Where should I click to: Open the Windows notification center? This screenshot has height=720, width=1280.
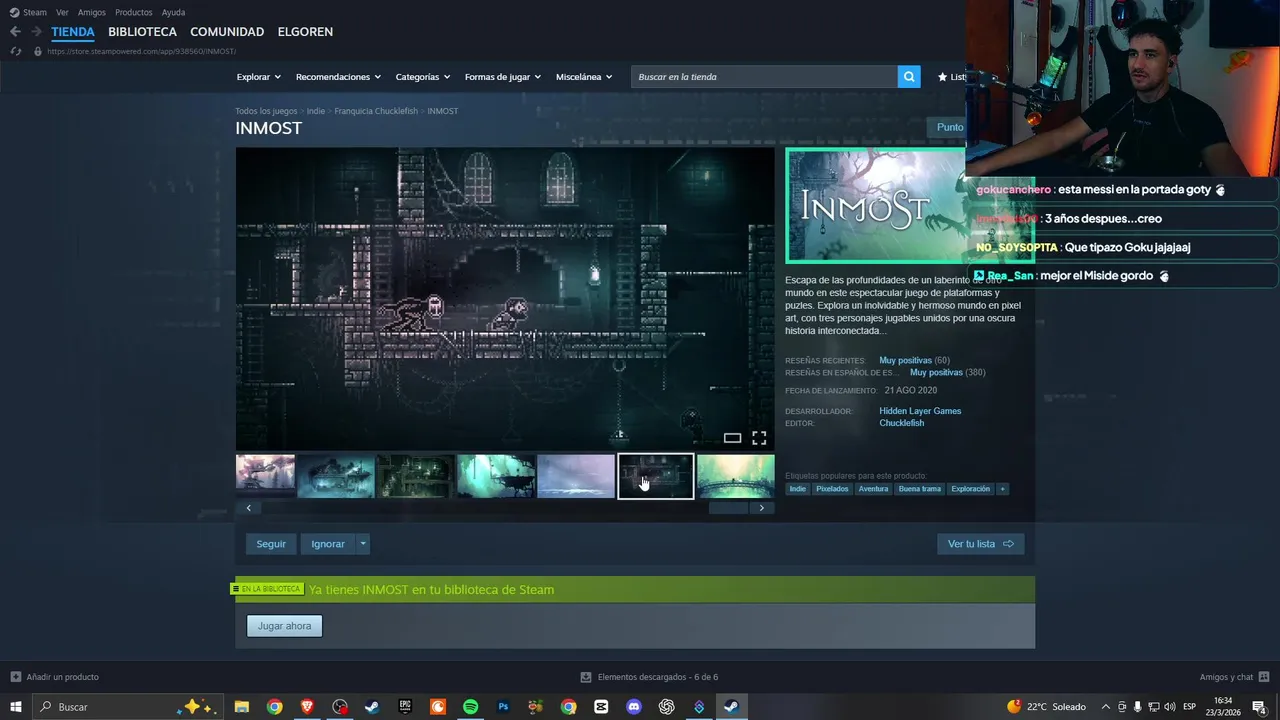pos(1259,707)
